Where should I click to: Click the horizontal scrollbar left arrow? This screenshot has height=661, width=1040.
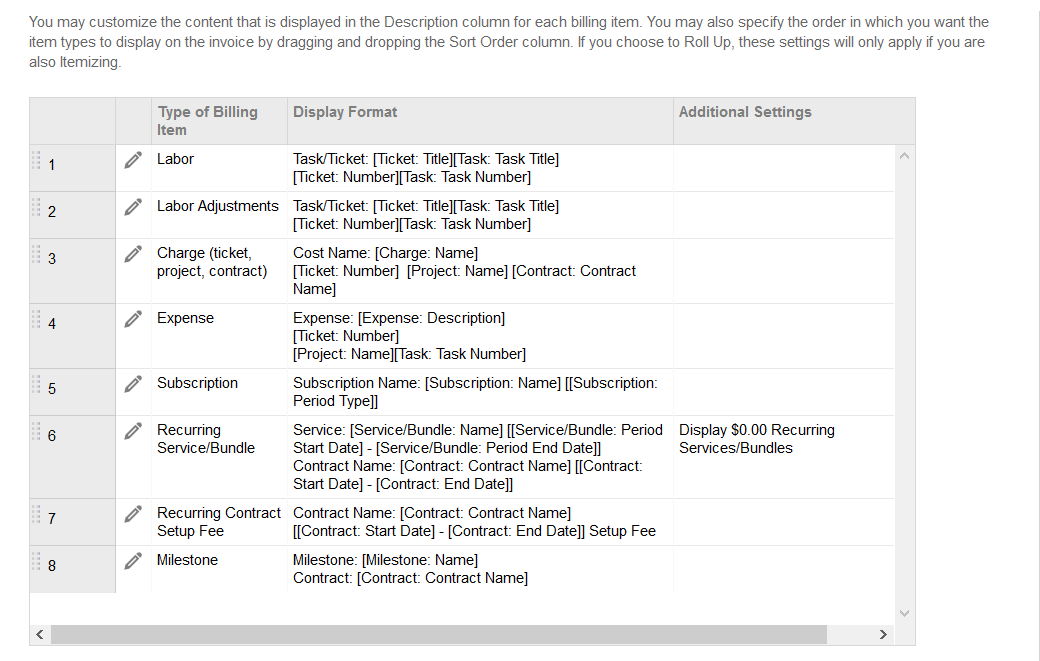(x=40, y=635)
